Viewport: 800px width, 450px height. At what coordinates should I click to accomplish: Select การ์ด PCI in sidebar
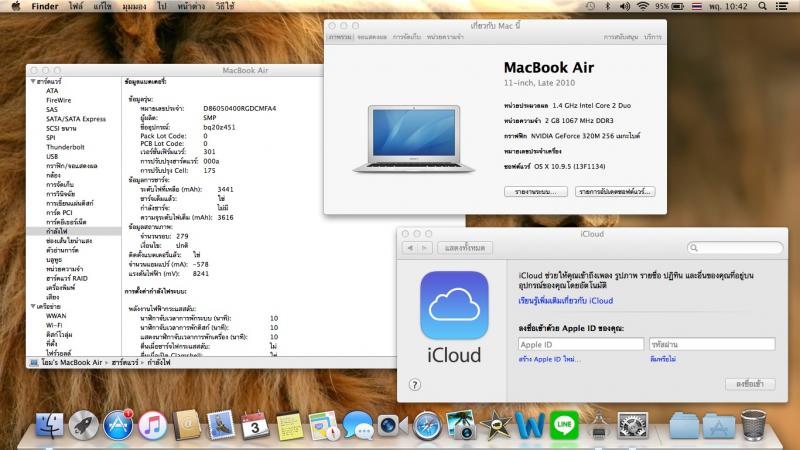tap(59, 212)
